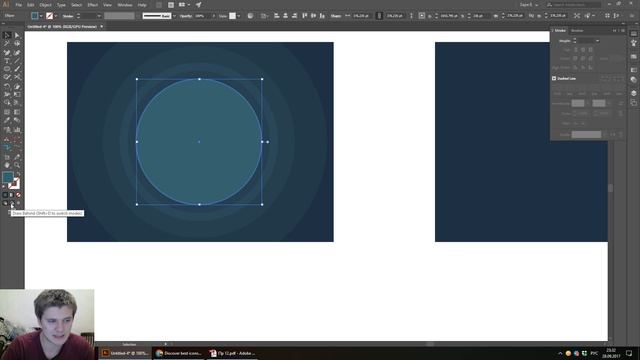Click the Stroke link in control bar

[x=68, y=16]
